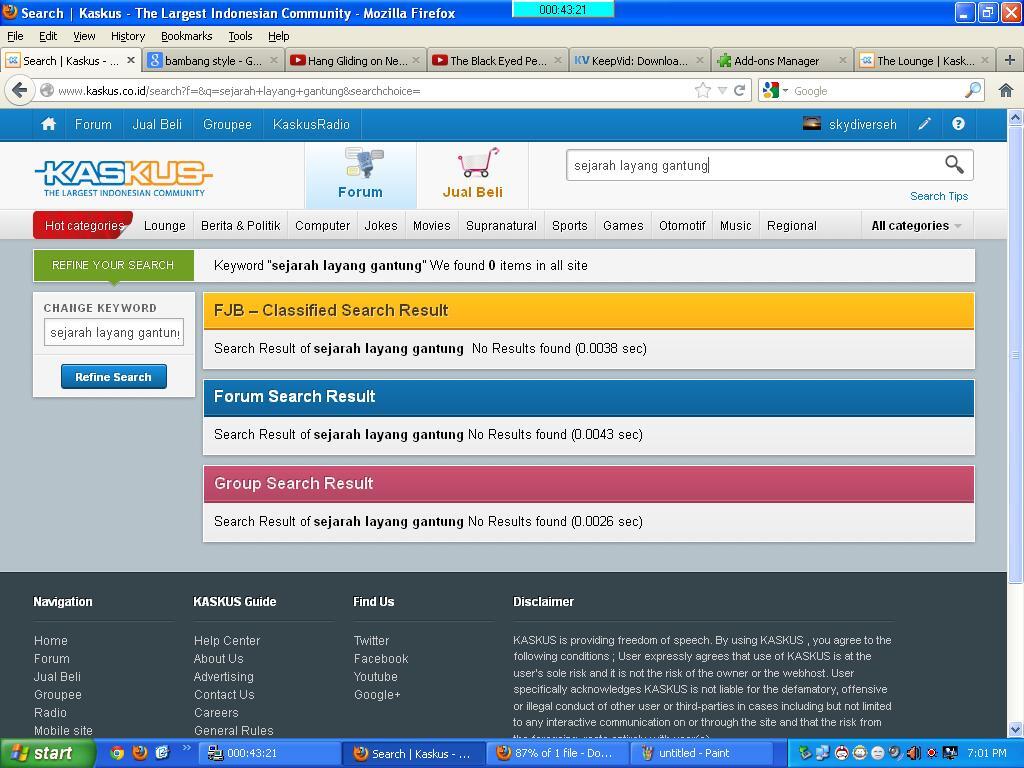Open the Regional category
Screen dimensions: 1024x768
click(792, 225)
